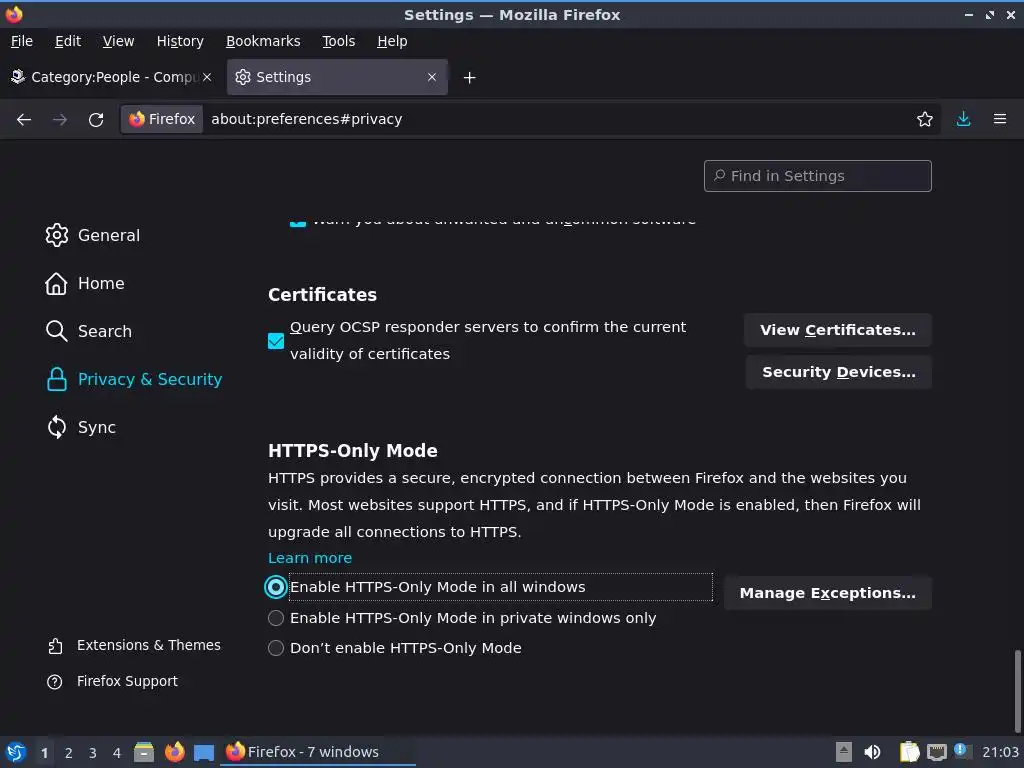Open the removable media tray icon
Viewport: 1024px width, 768px height.
click(x=844, y=752)
